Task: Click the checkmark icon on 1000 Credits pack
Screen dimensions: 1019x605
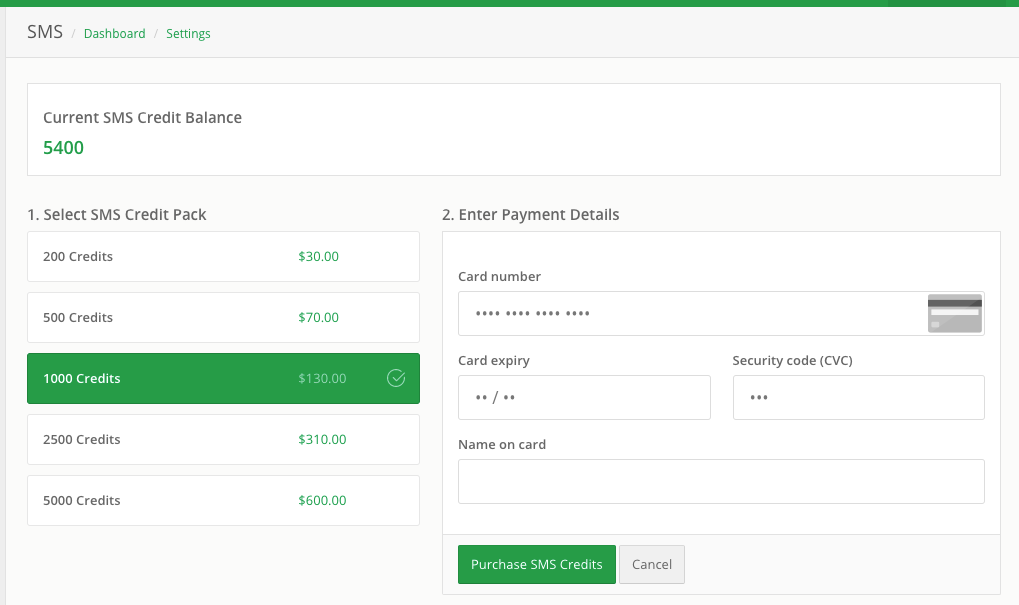Action: tap(396, 378)
